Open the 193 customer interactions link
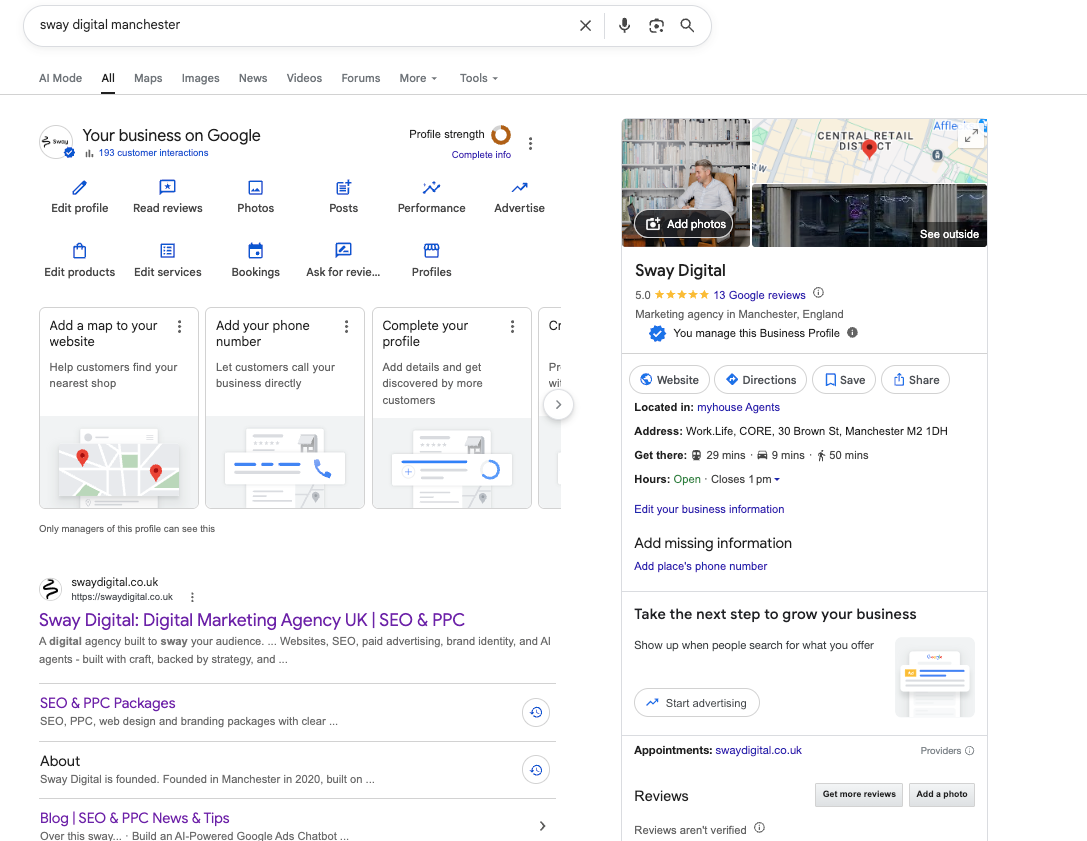The width and height of the screenshot is (1087, 841). point(153,153)
